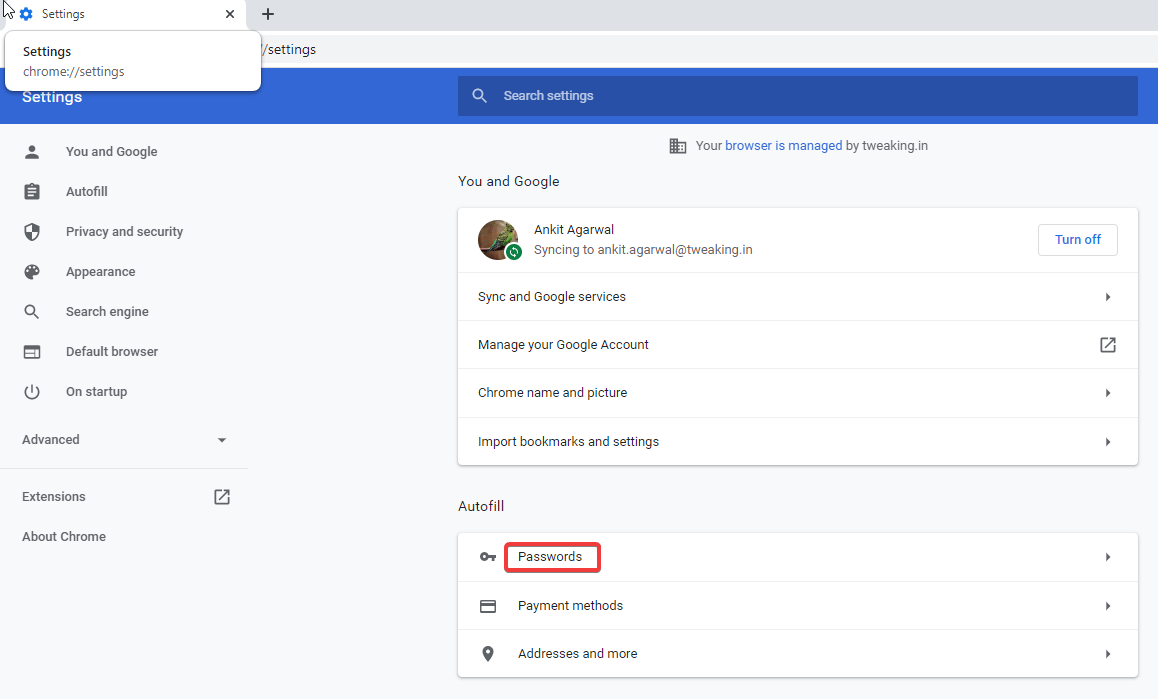Click the On startup power icon
This screenshot has height=699, width=1158.
[x=32, y=392]
